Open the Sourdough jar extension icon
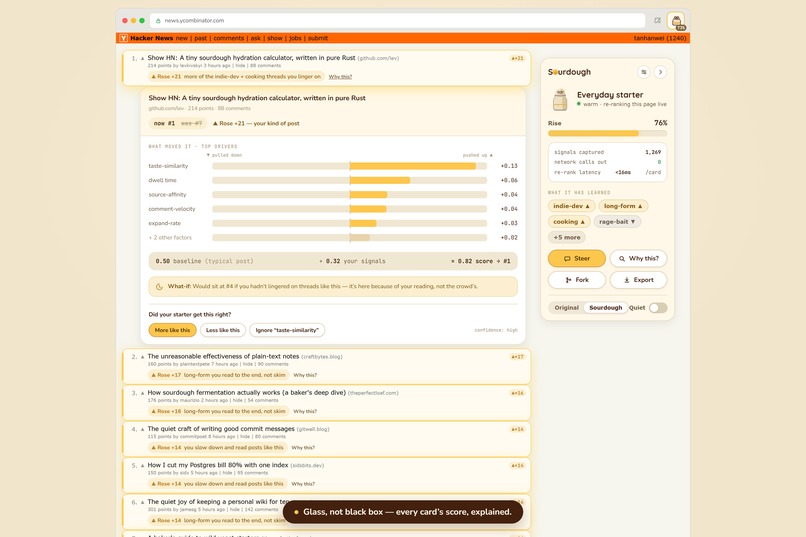 [x=676, y=21]
